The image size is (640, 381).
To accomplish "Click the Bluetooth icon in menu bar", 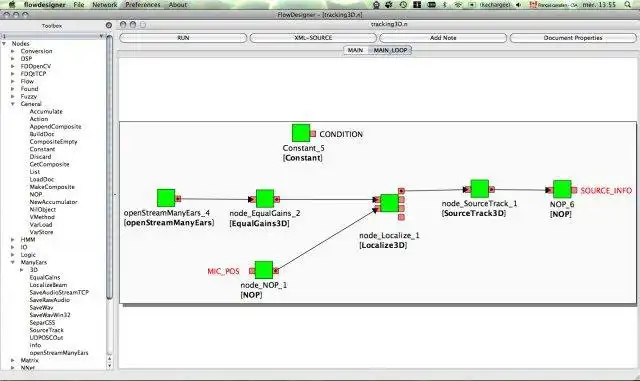I will pyautogui.click(x=445, y=4).
